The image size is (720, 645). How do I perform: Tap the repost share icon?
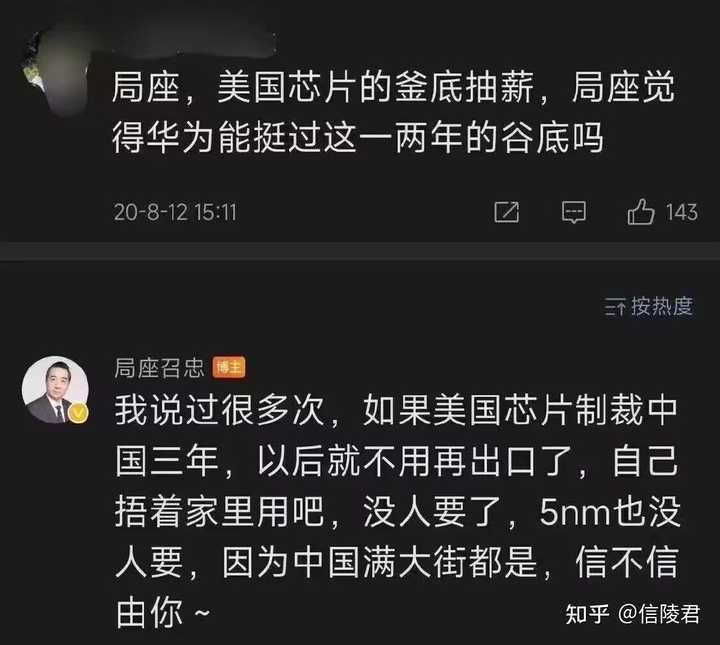506,213
